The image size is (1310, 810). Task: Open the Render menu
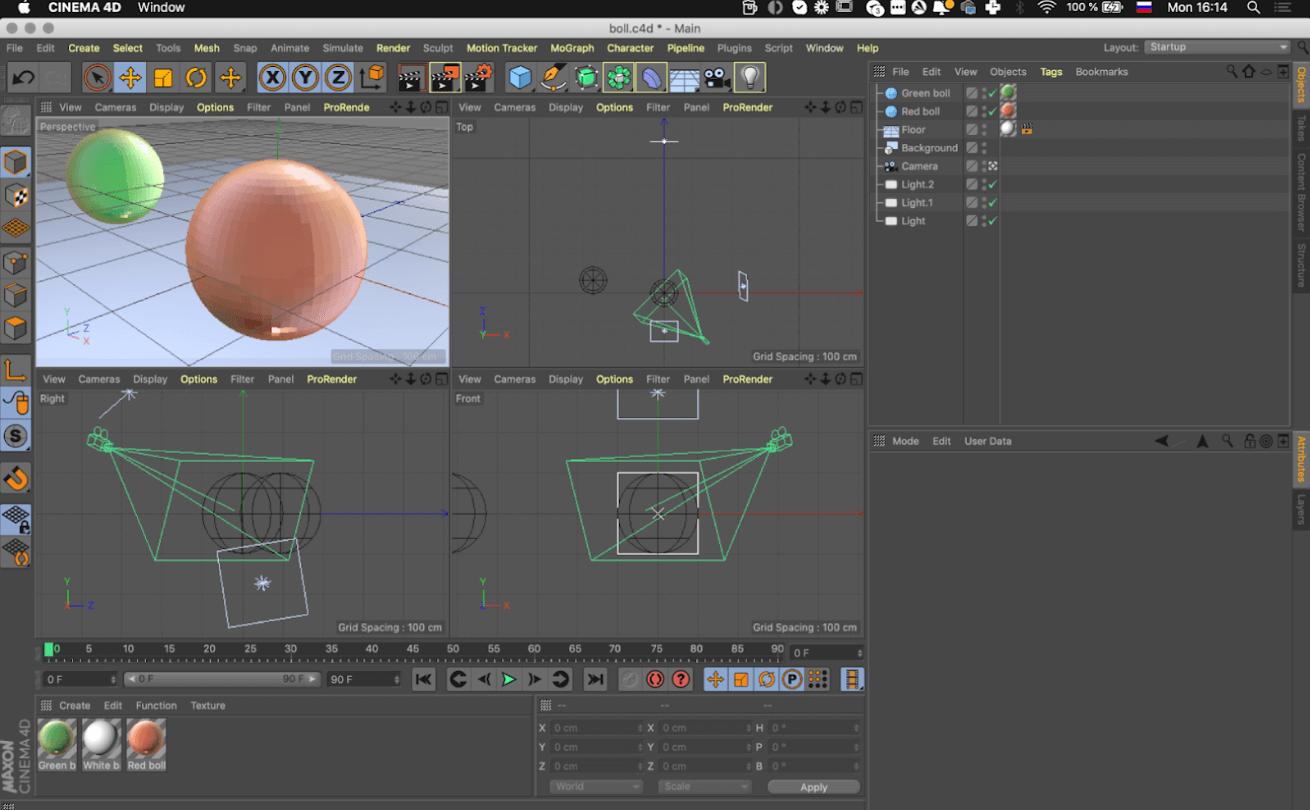[393, 48]
